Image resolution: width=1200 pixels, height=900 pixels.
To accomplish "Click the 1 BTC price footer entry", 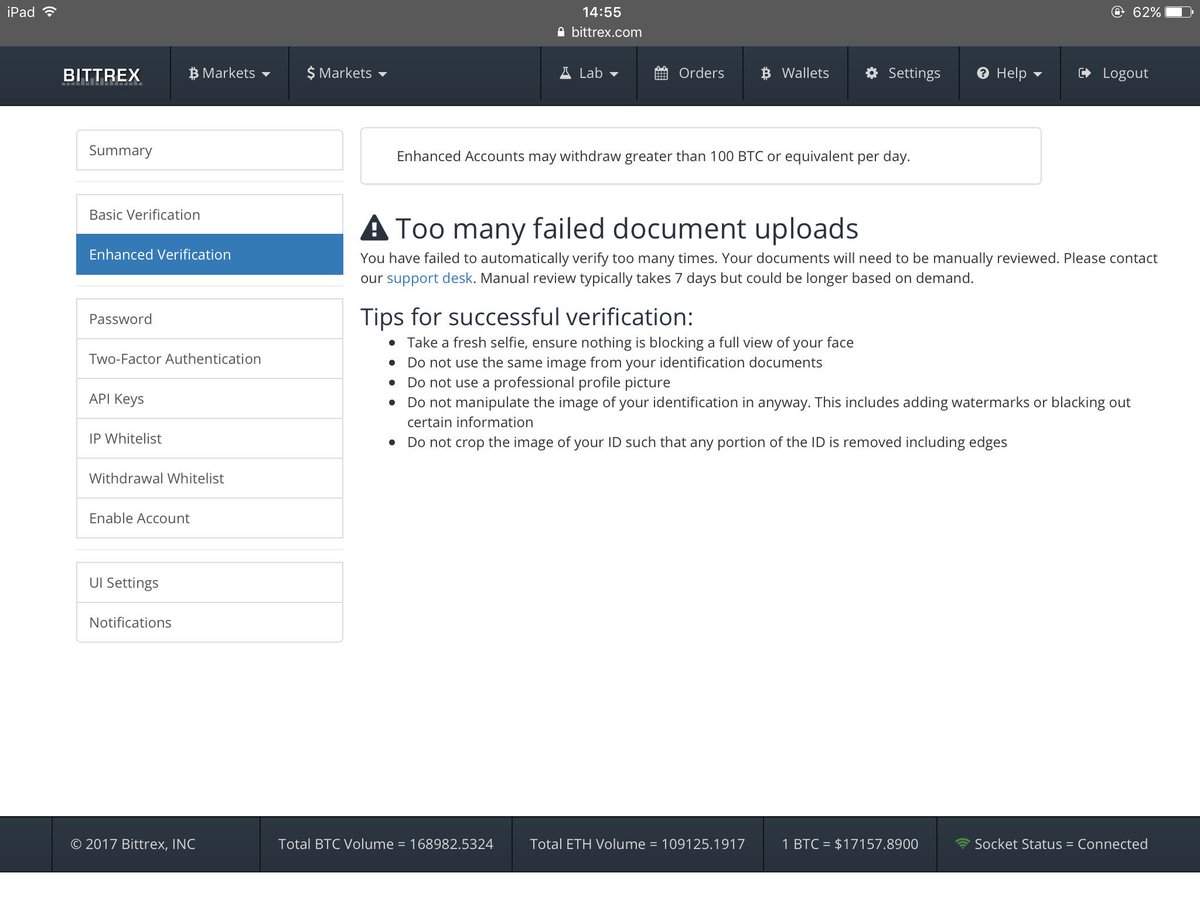I will click(850, 844).
